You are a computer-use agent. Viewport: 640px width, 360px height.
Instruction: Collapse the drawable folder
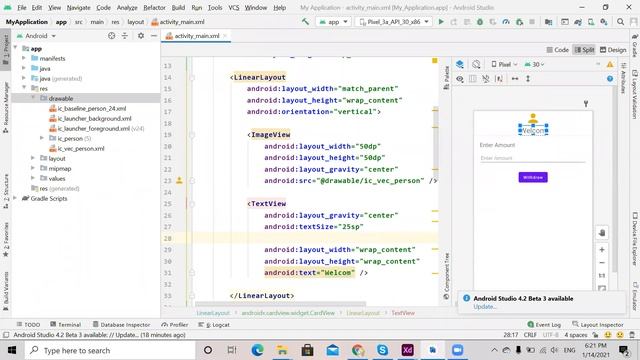tap(33, 98)
